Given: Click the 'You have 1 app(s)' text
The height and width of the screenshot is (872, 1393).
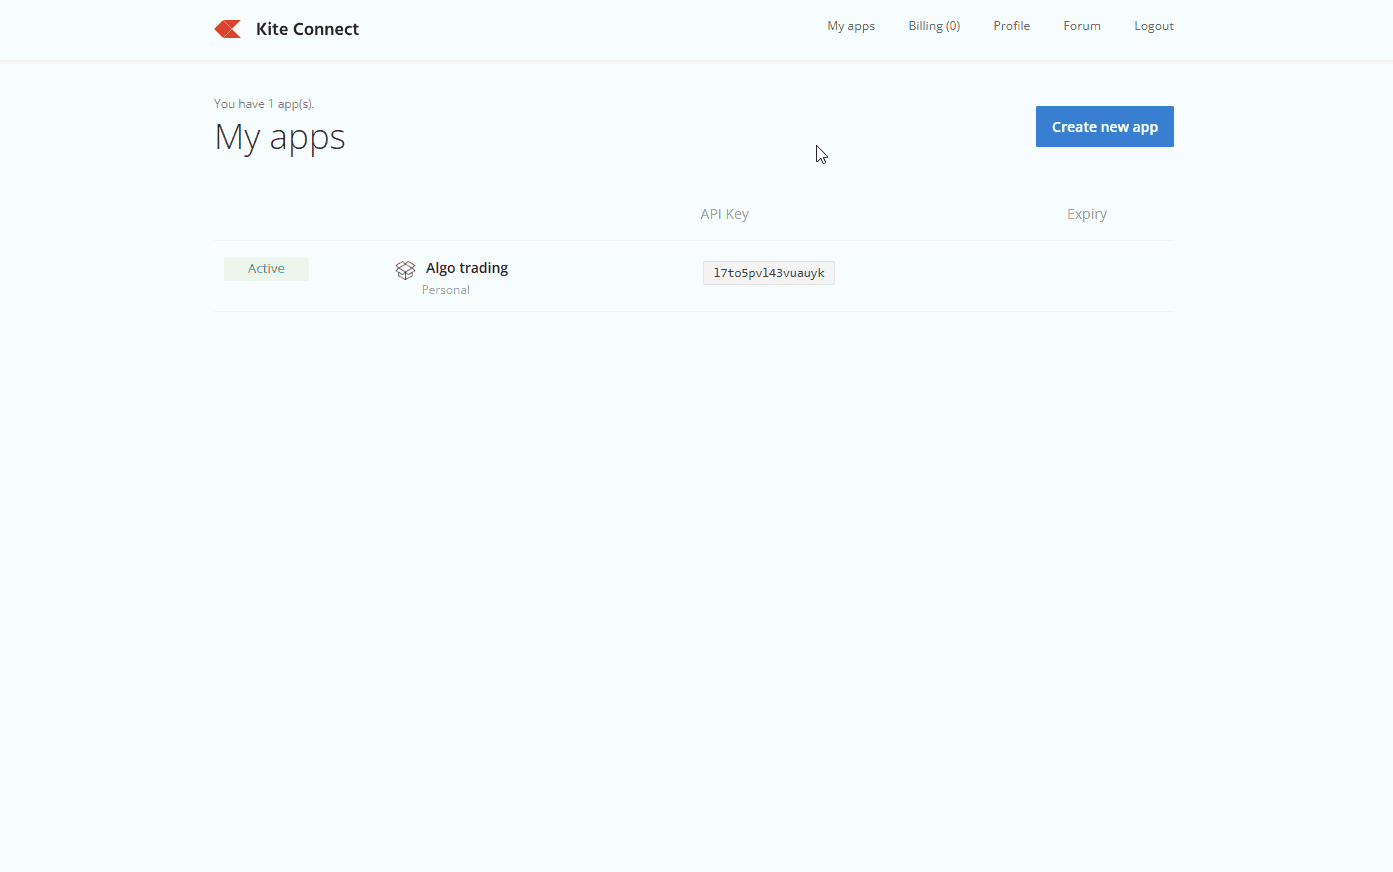Looking at the screenshot, I should pos(264,104).
